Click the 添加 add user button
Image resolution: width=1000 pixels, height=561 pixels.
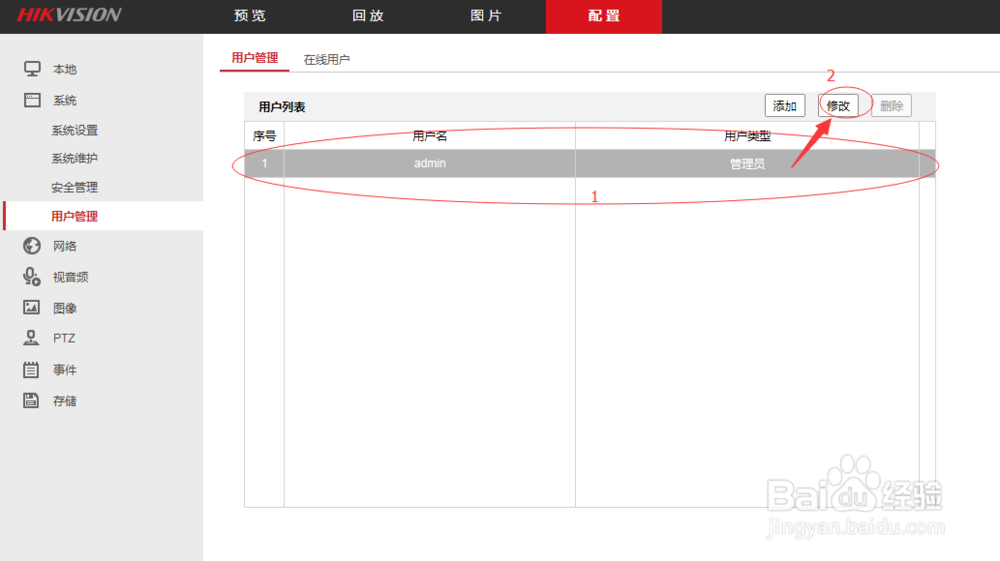click(785, 106)
